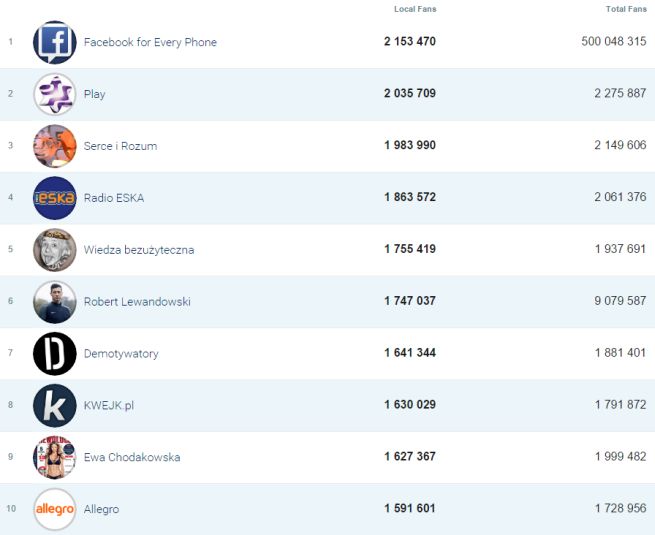Image resolution: width=655 pixels, height=535 pixels.
Task: Open the Ewa Chodakowska name link
Action: click(132, 458)
